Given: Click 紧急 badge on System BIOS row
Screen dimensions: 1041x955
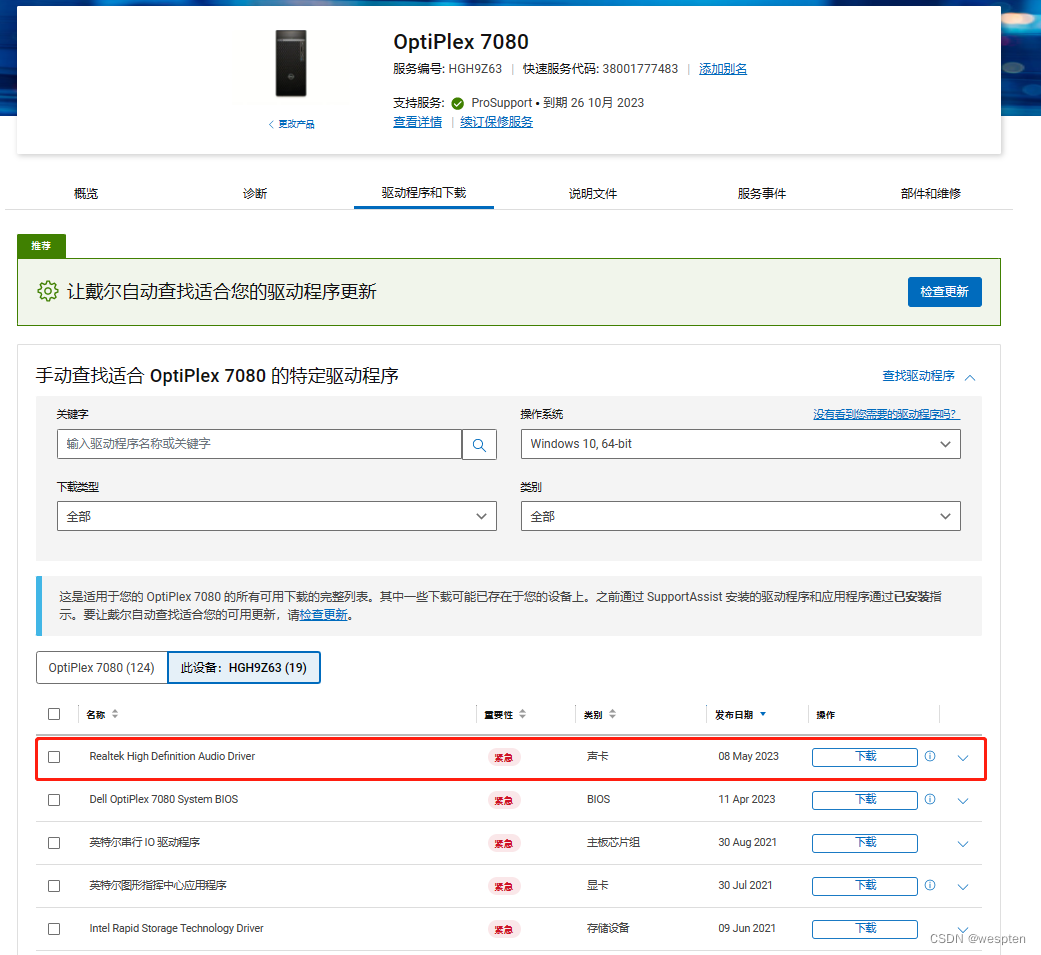Looking at the screenshot, I should coord(504,800).
